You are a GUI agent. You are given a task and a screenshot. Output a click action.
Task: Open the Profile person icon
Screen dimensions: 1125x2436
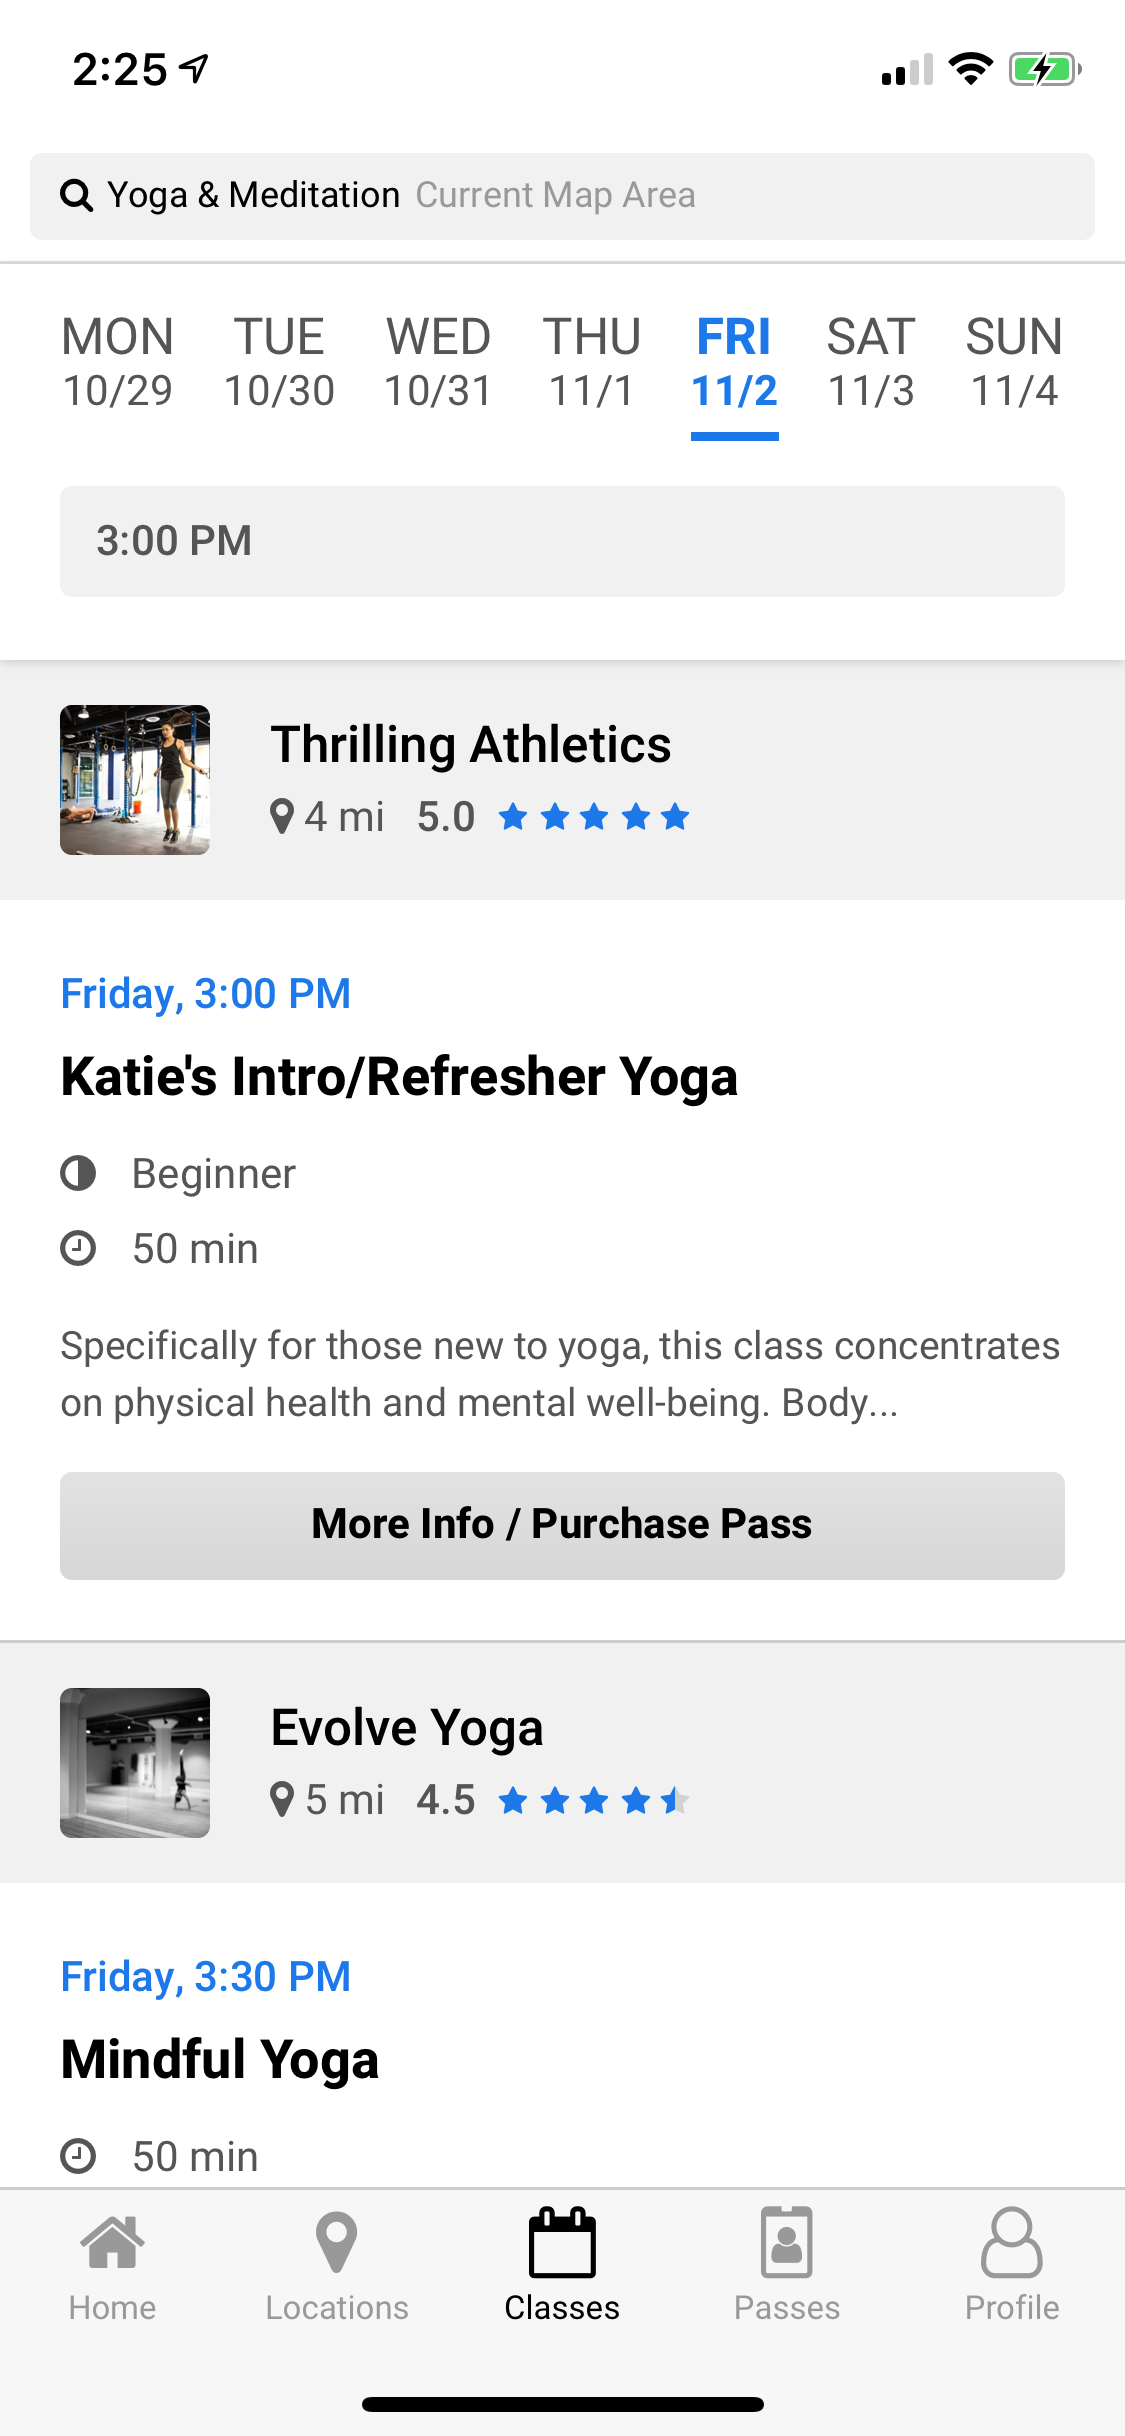1011,2243
